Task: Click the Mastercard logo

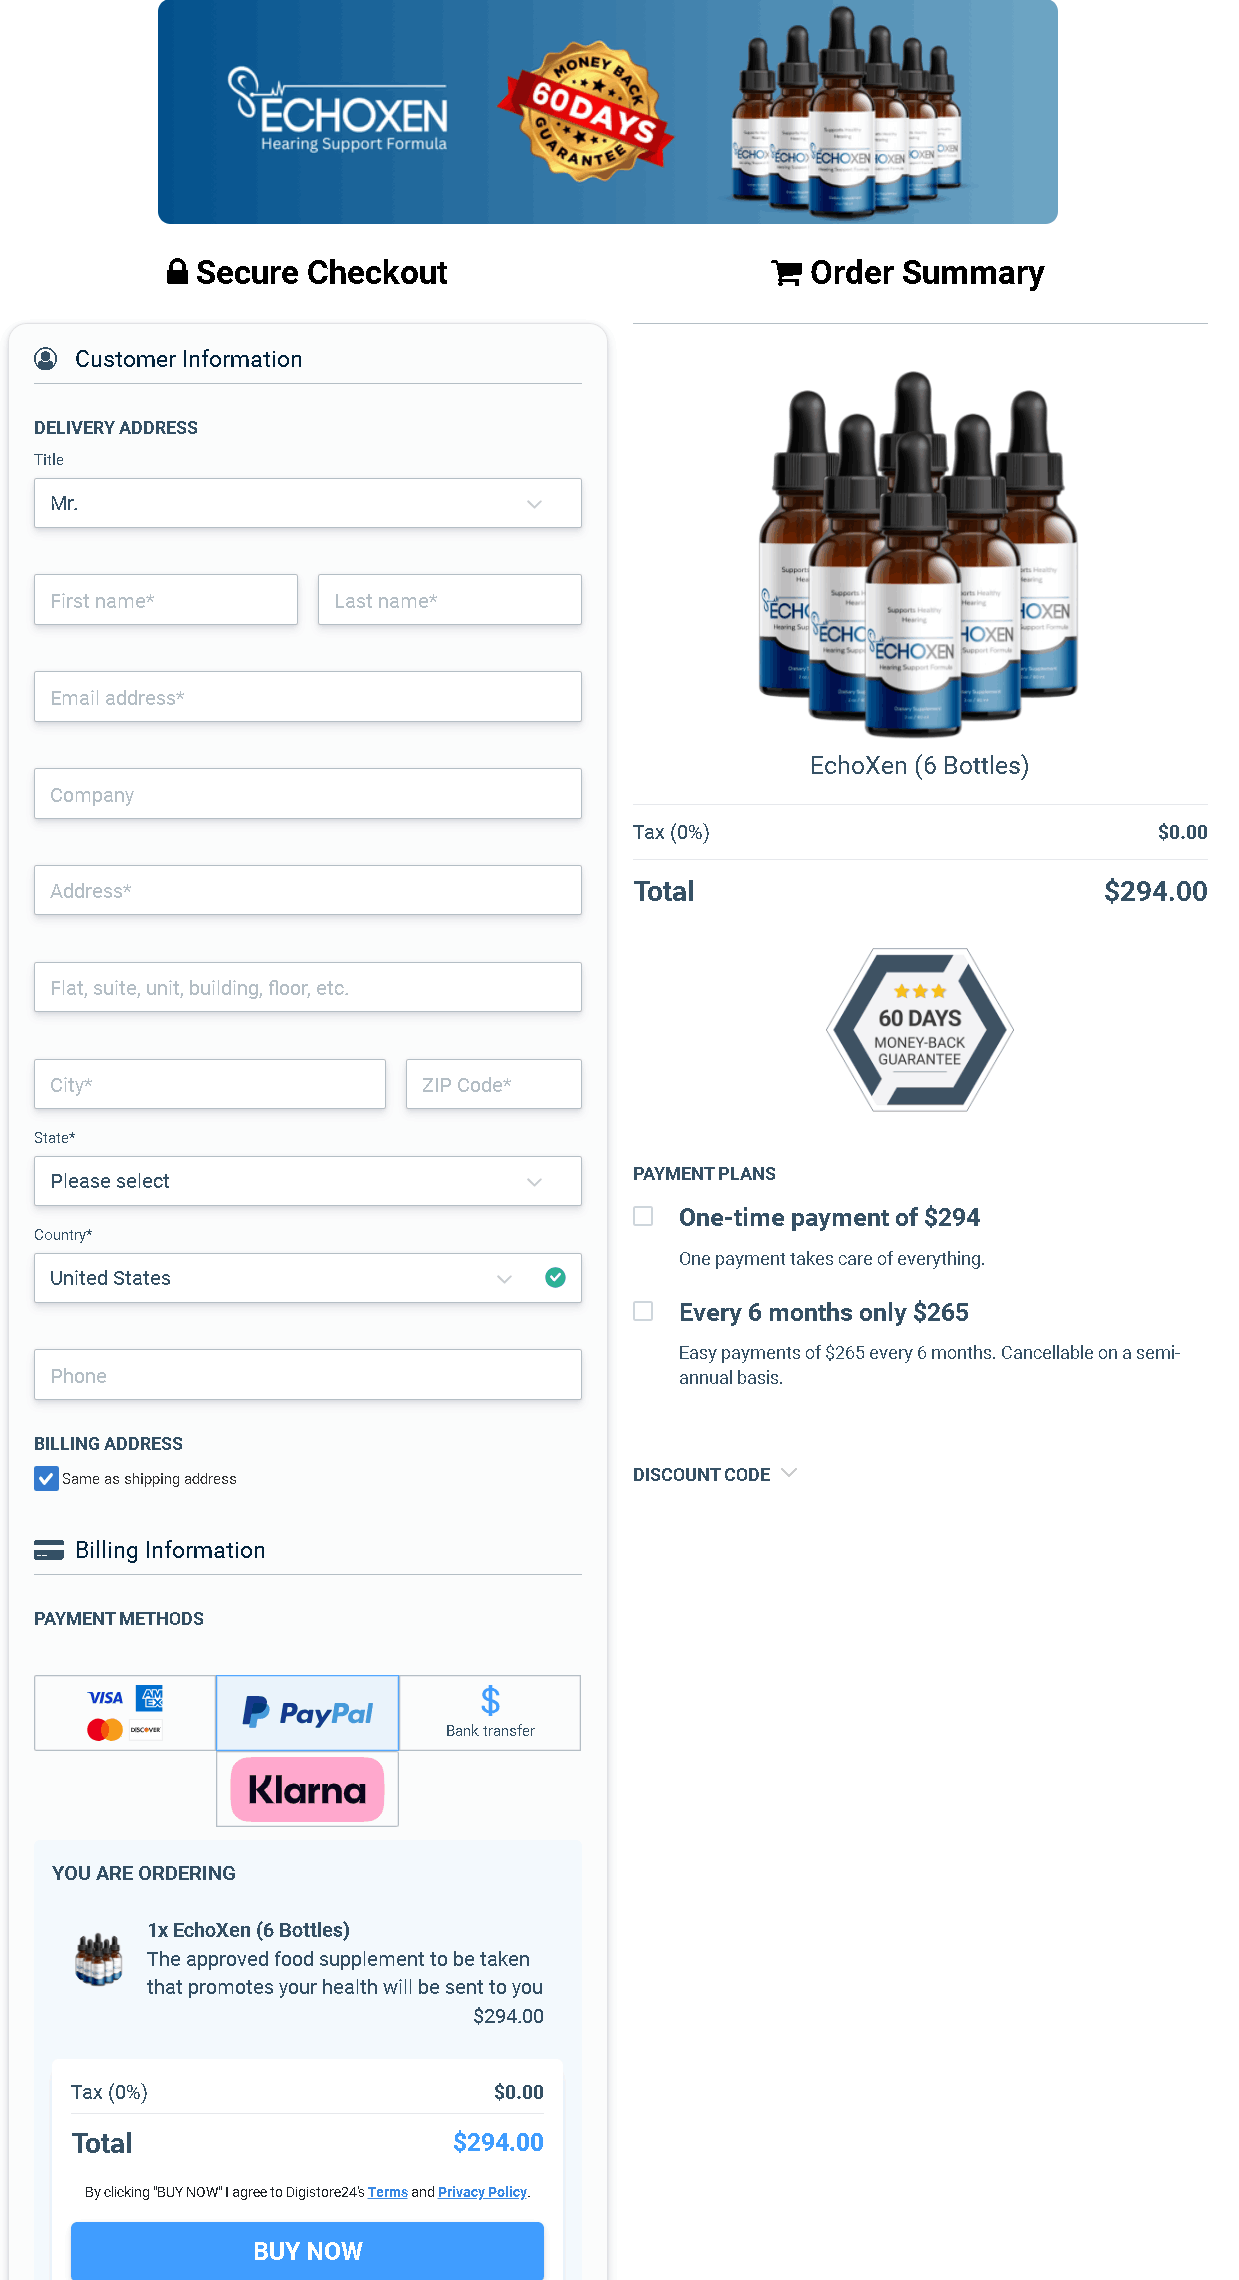Action: pos(105,1729)
